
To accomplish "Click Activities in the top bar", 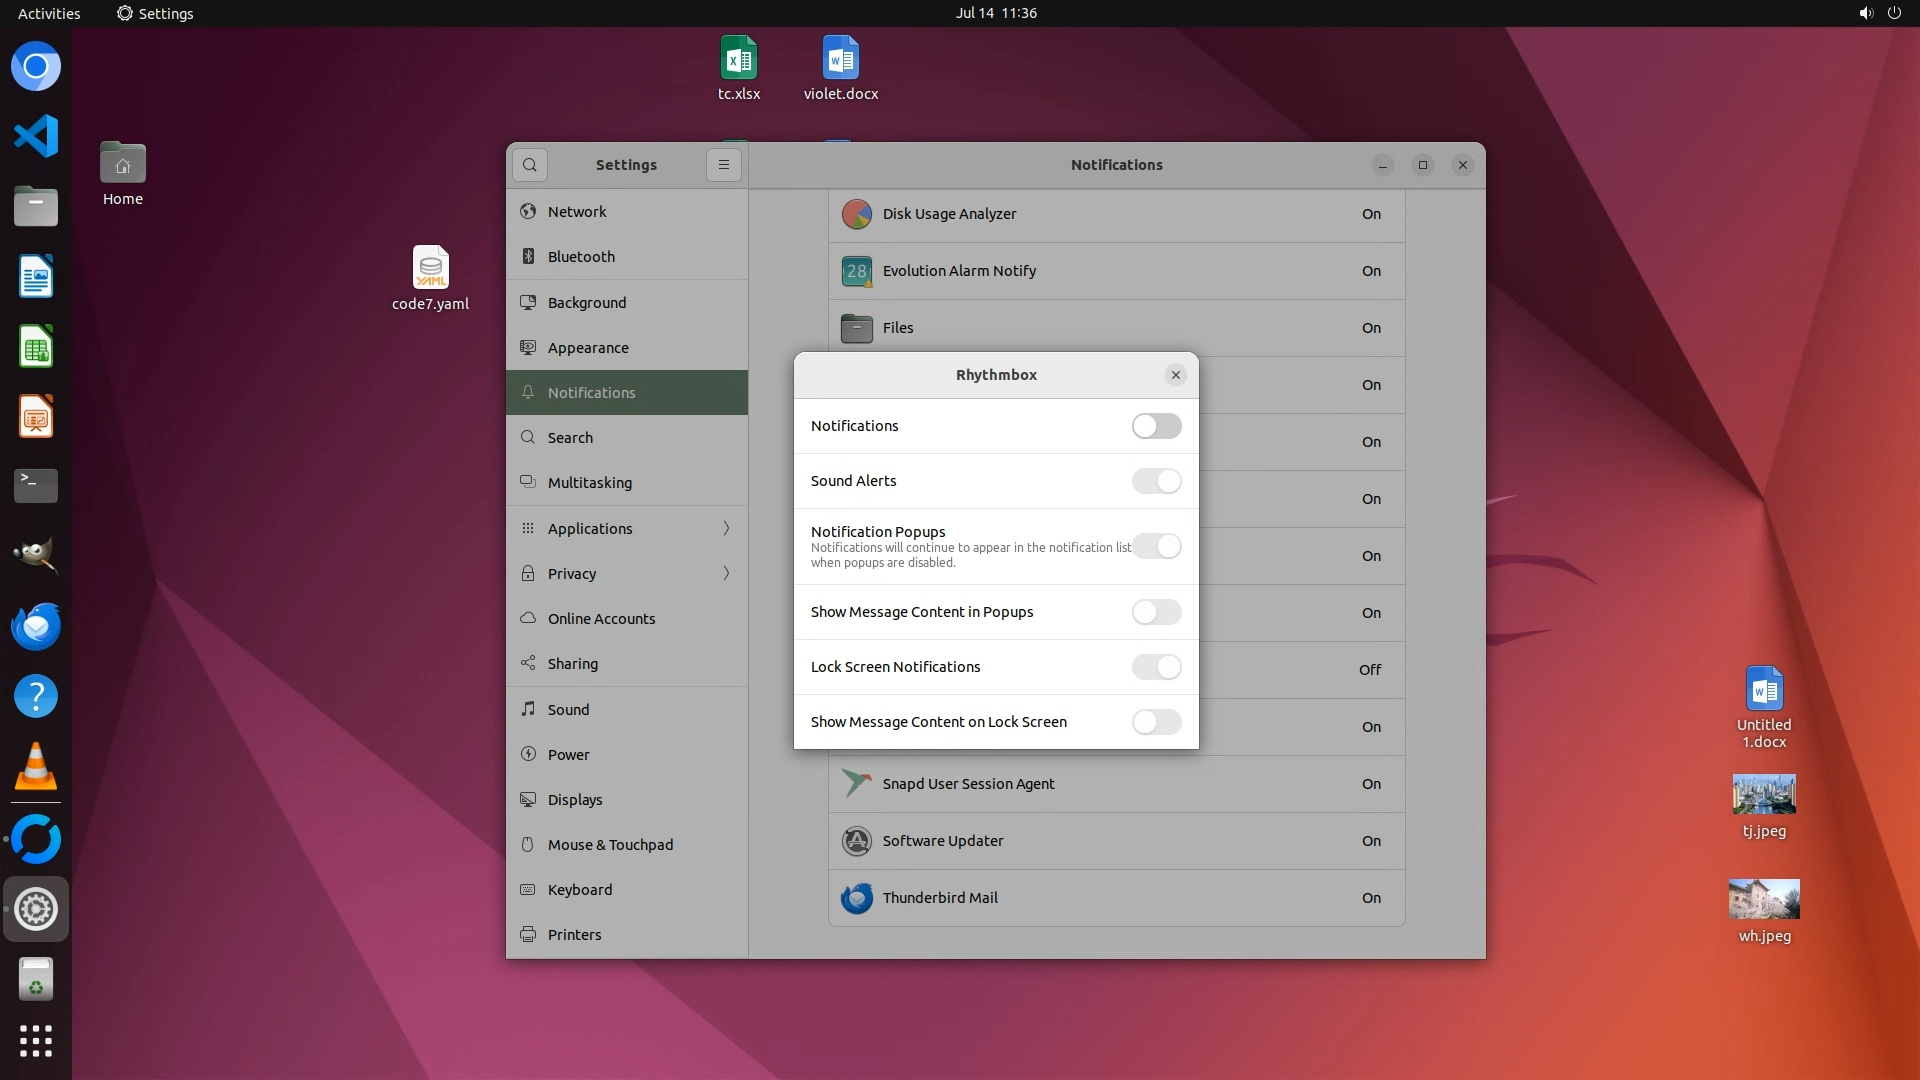I will coord(49,13).
